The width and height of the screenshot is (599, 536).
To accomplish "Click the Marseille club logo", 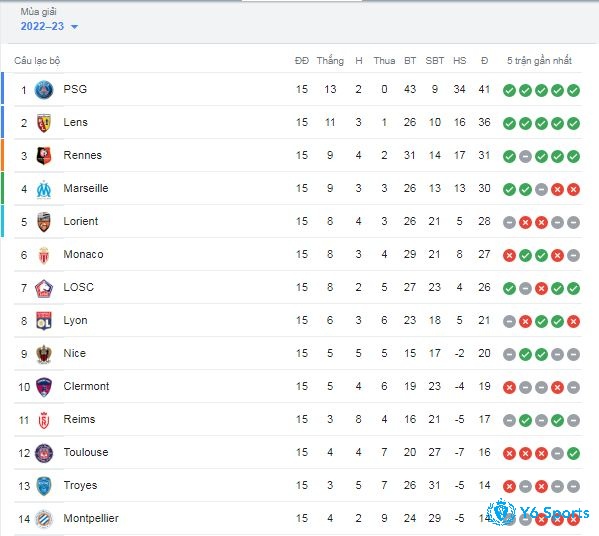I will click(44, 189).
